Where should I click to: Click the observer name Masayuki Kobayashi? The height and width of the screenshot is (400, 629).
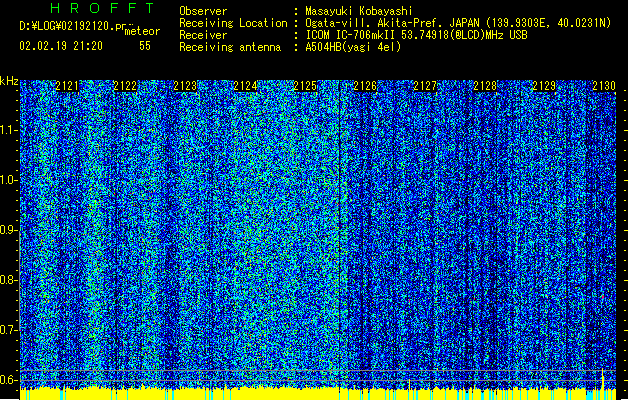point(359,11)
